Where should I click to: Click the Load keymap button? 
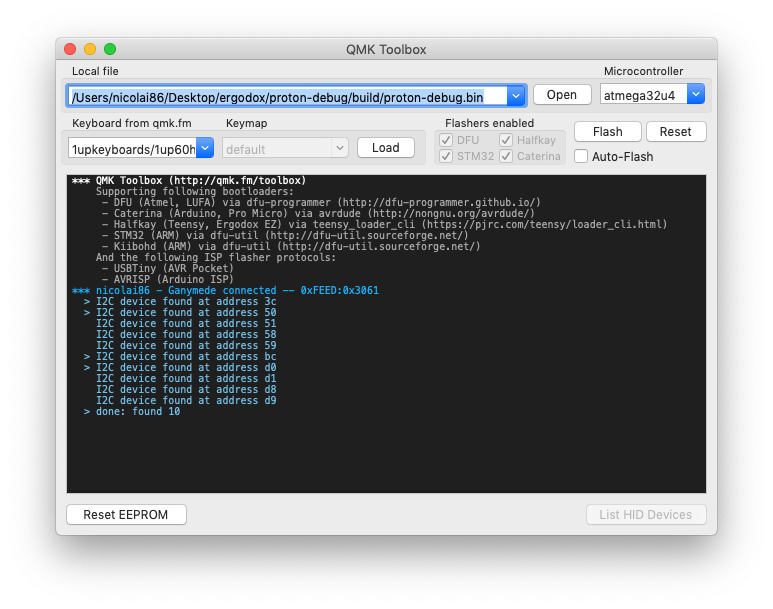click(386, 147)
